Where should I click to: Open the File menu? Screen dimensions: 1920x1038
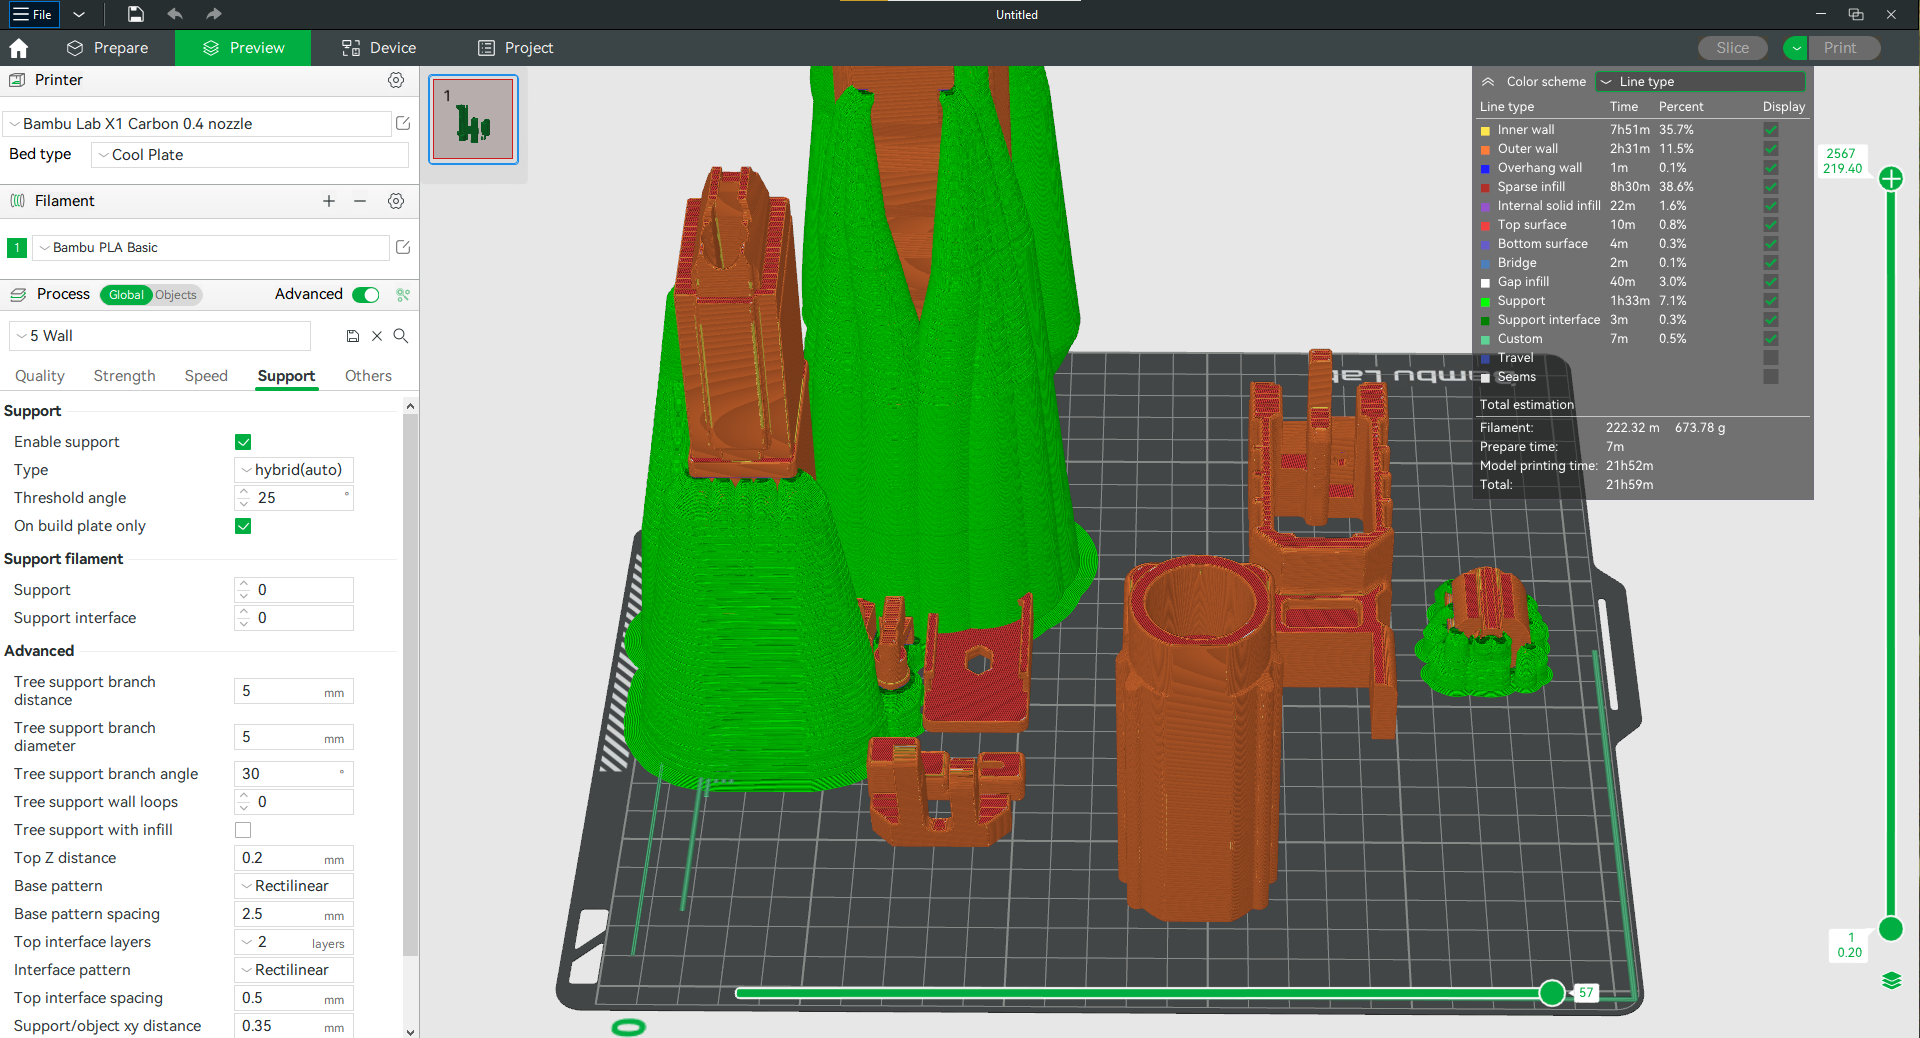pyautogui.click(x=33, y=14)
